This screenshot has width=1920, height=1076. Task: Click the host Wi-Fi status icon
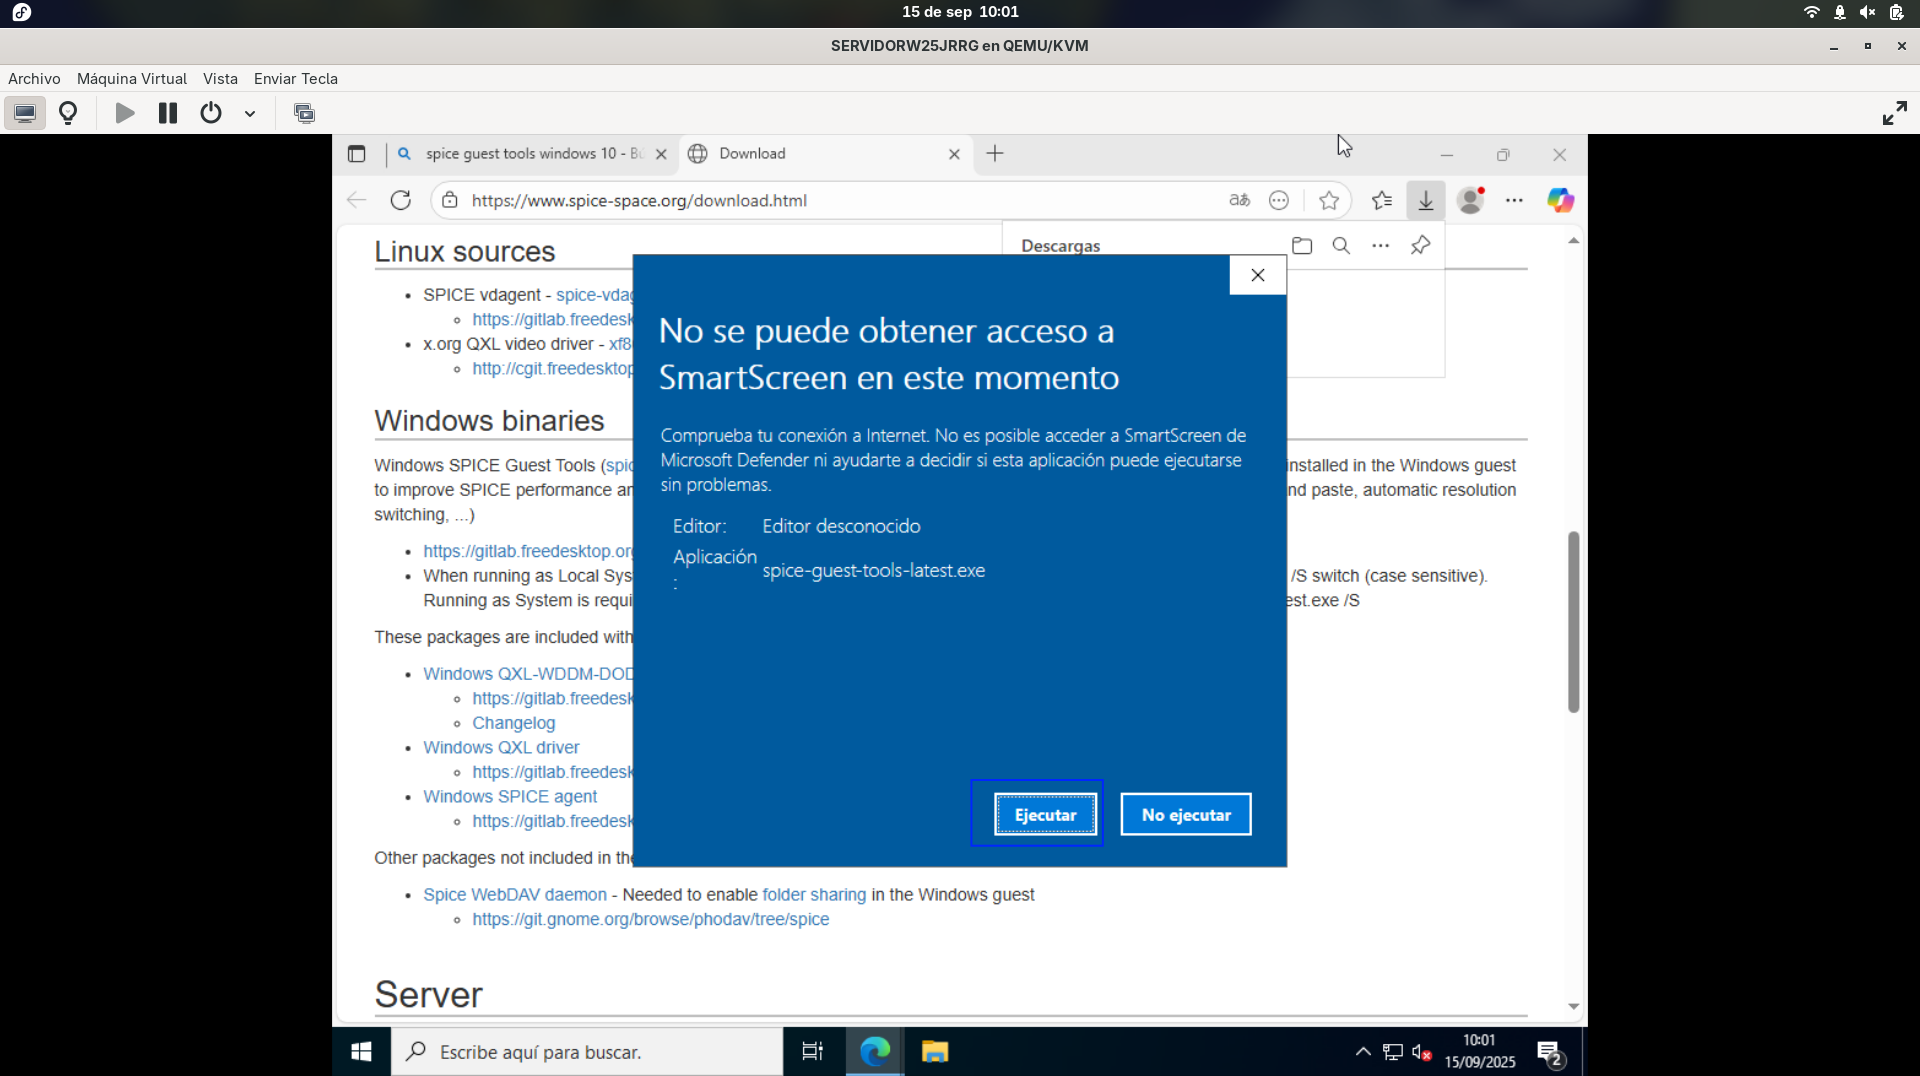(1811, 12)
